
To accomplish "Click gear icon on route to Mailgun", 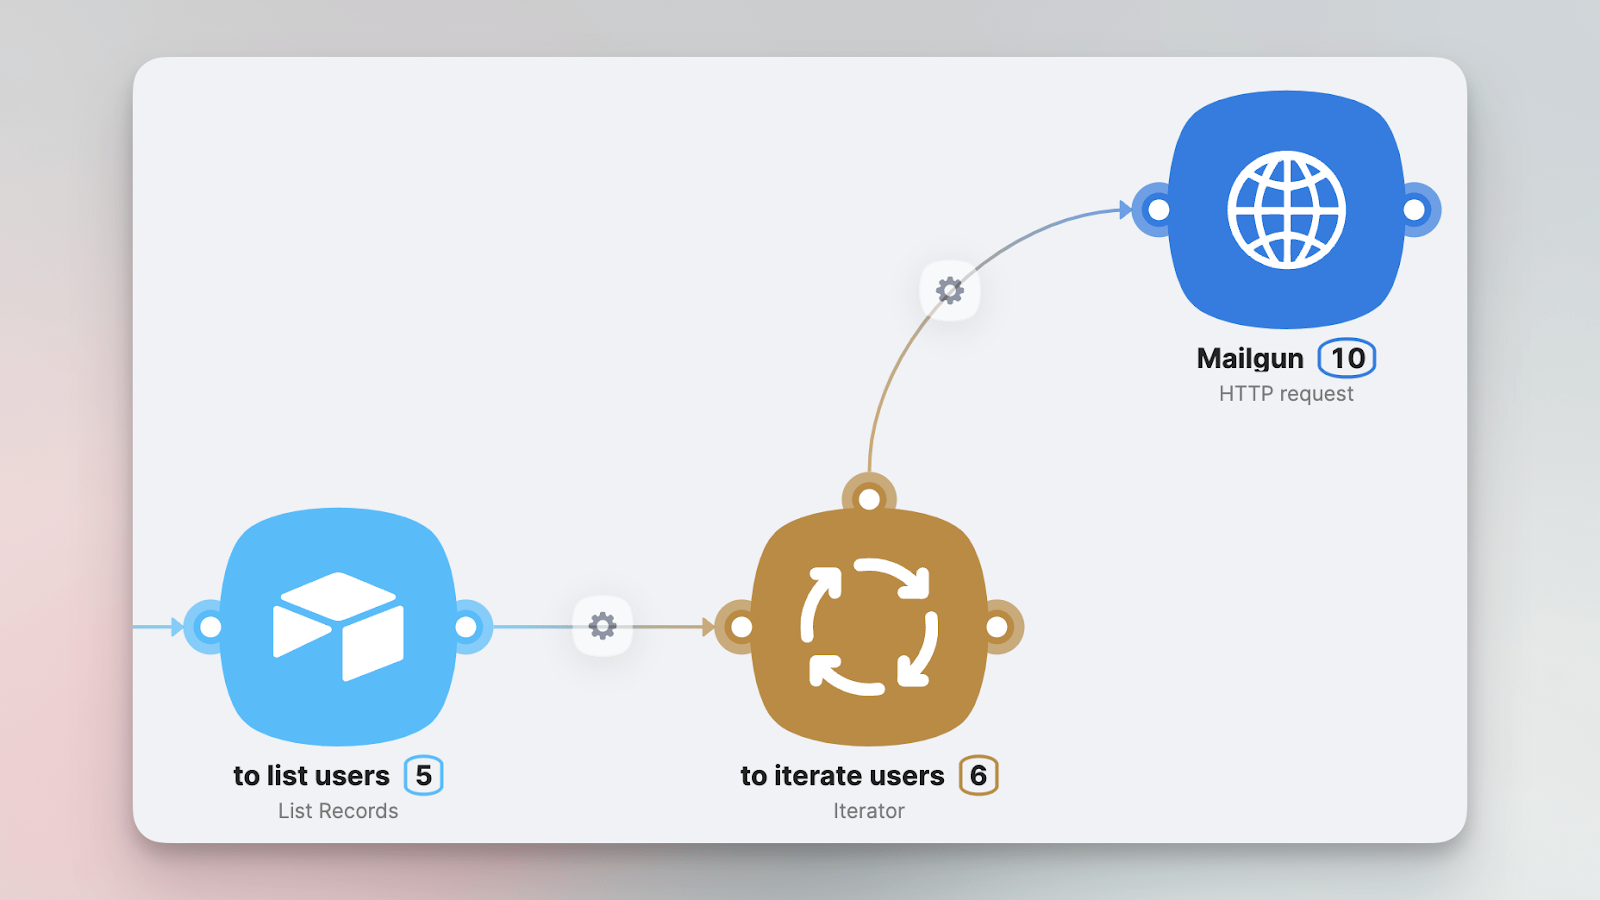I will (x=949, y=290).
